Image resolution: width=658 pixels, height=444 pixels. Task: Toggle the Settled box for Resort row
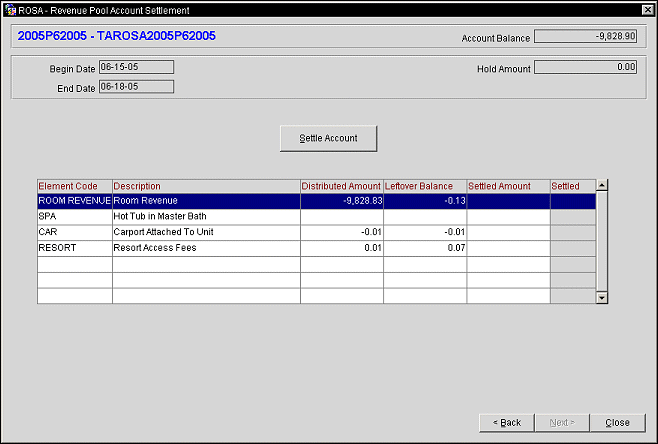pyautogui.click(x=572, y=248)
